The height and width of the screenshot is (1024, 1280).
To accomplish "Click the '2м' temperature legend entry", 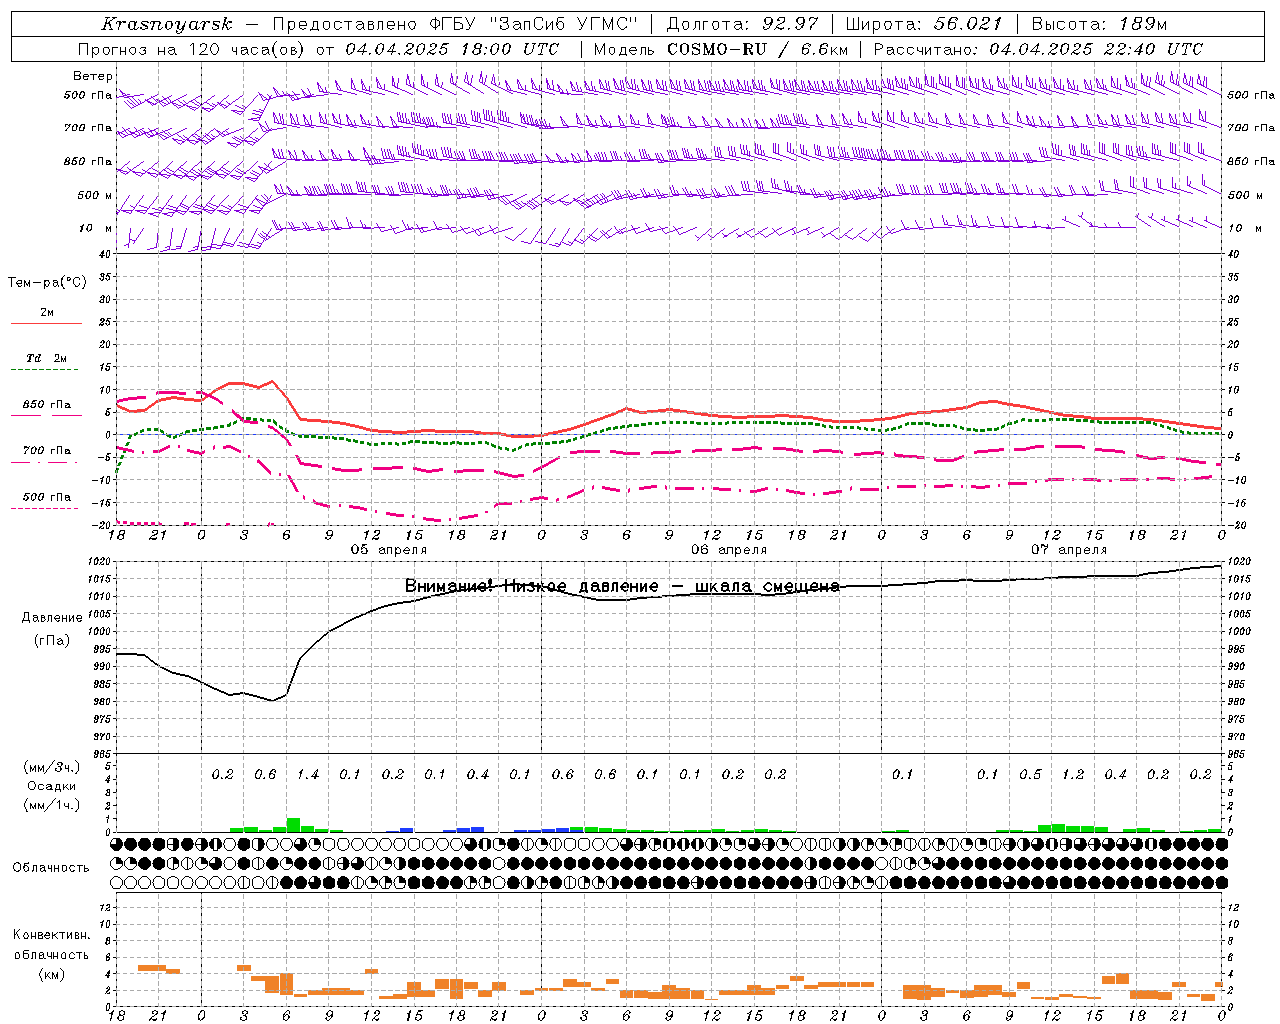I will click(47, 313).
